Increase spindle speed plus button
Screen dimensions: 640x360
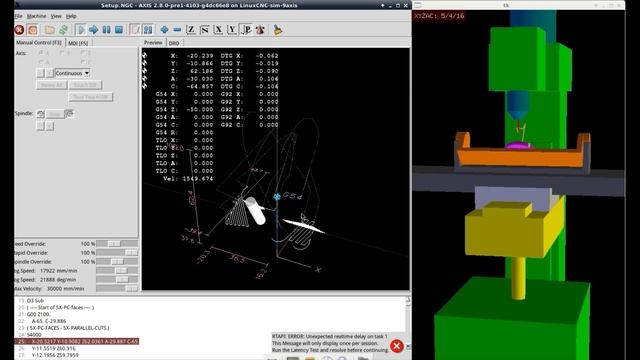50,126
